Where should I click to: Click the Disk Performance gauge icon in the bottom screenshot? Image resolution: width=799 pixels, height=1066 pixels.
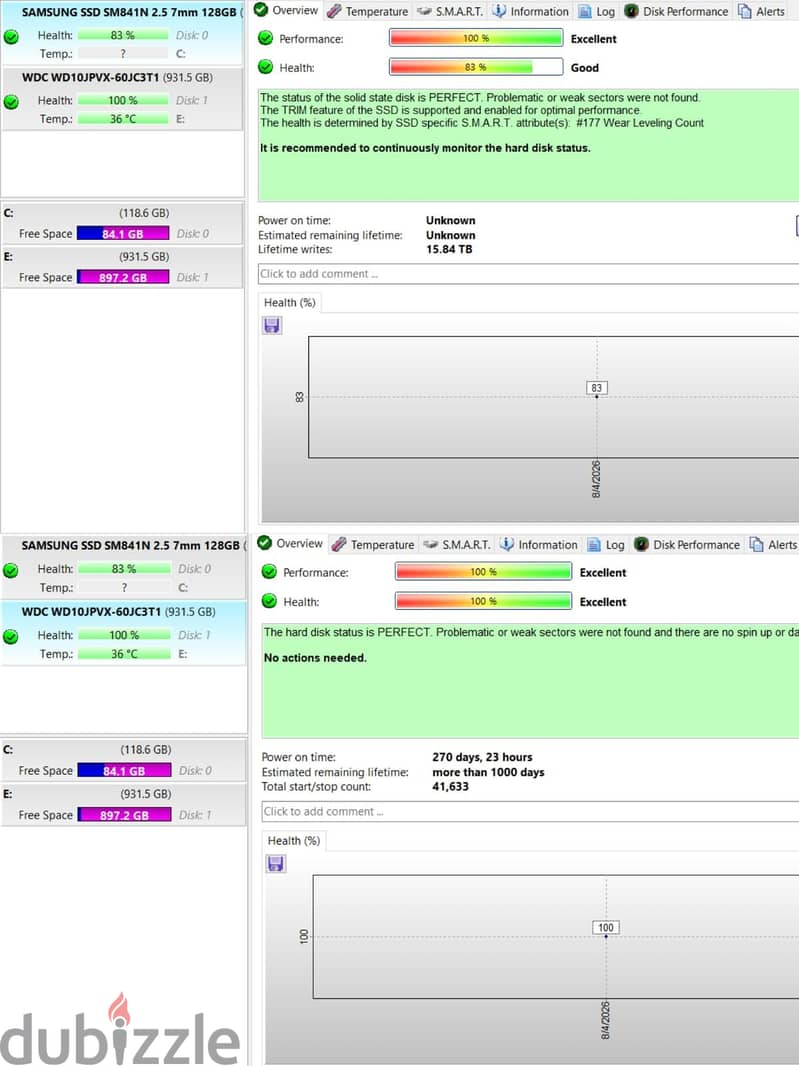(641, 544)
